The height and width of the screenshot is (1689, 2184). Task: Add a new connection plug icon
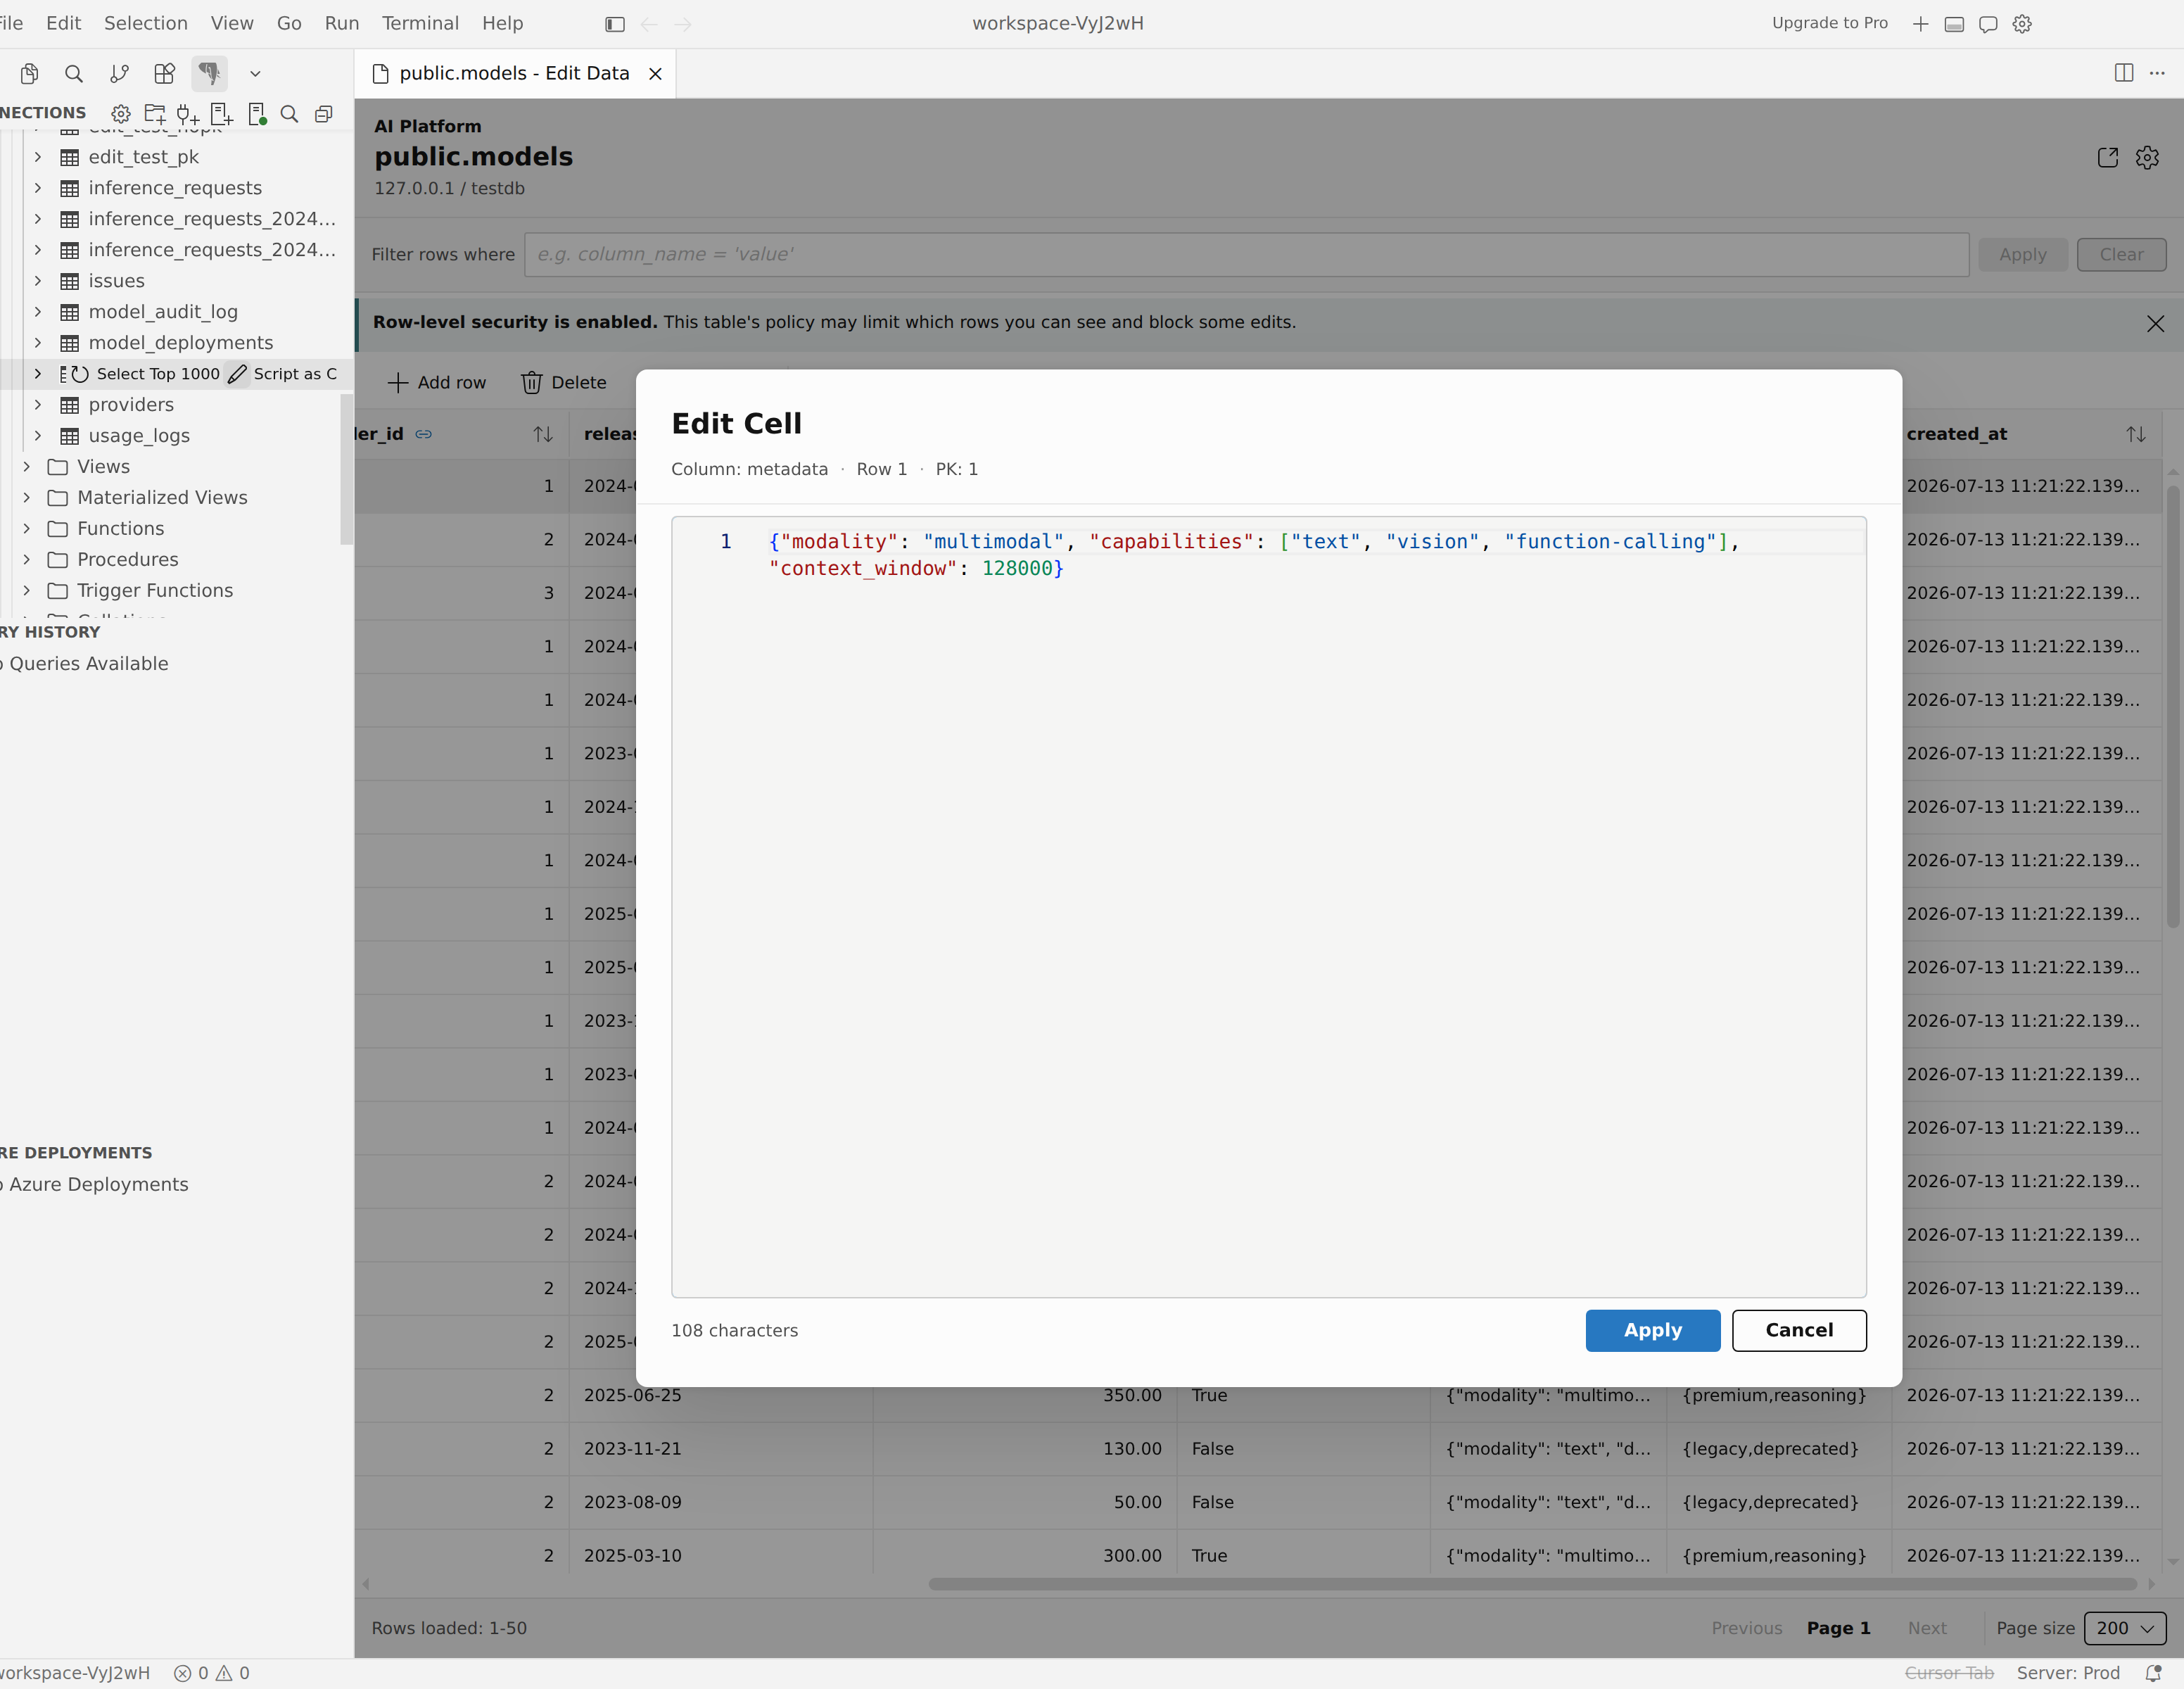tap(188, 114)
